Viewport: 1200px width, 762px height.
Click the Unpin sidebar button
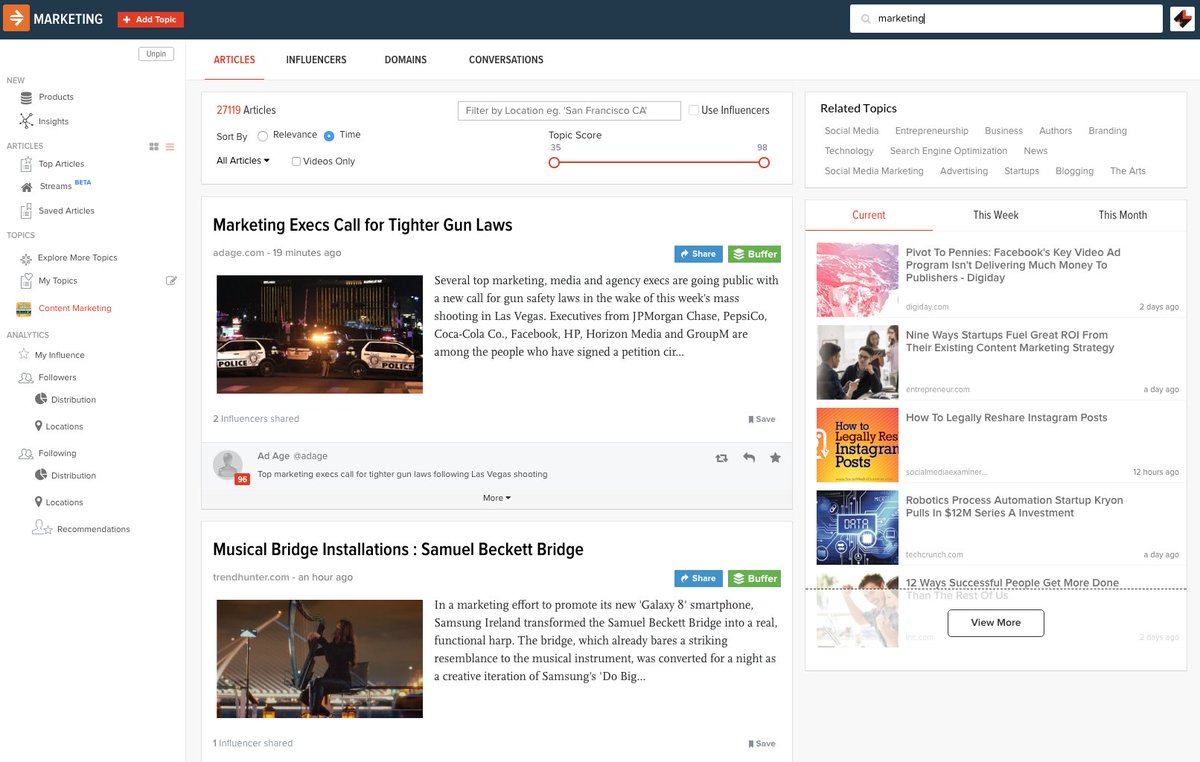click(156, 54)
